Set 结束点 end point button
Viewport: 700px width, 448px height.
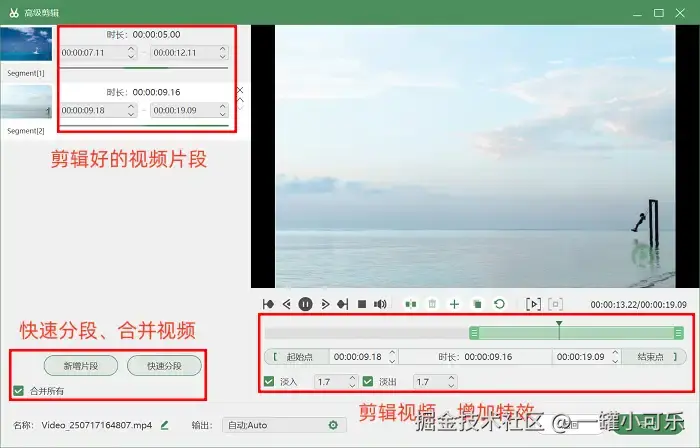(654, 357)
